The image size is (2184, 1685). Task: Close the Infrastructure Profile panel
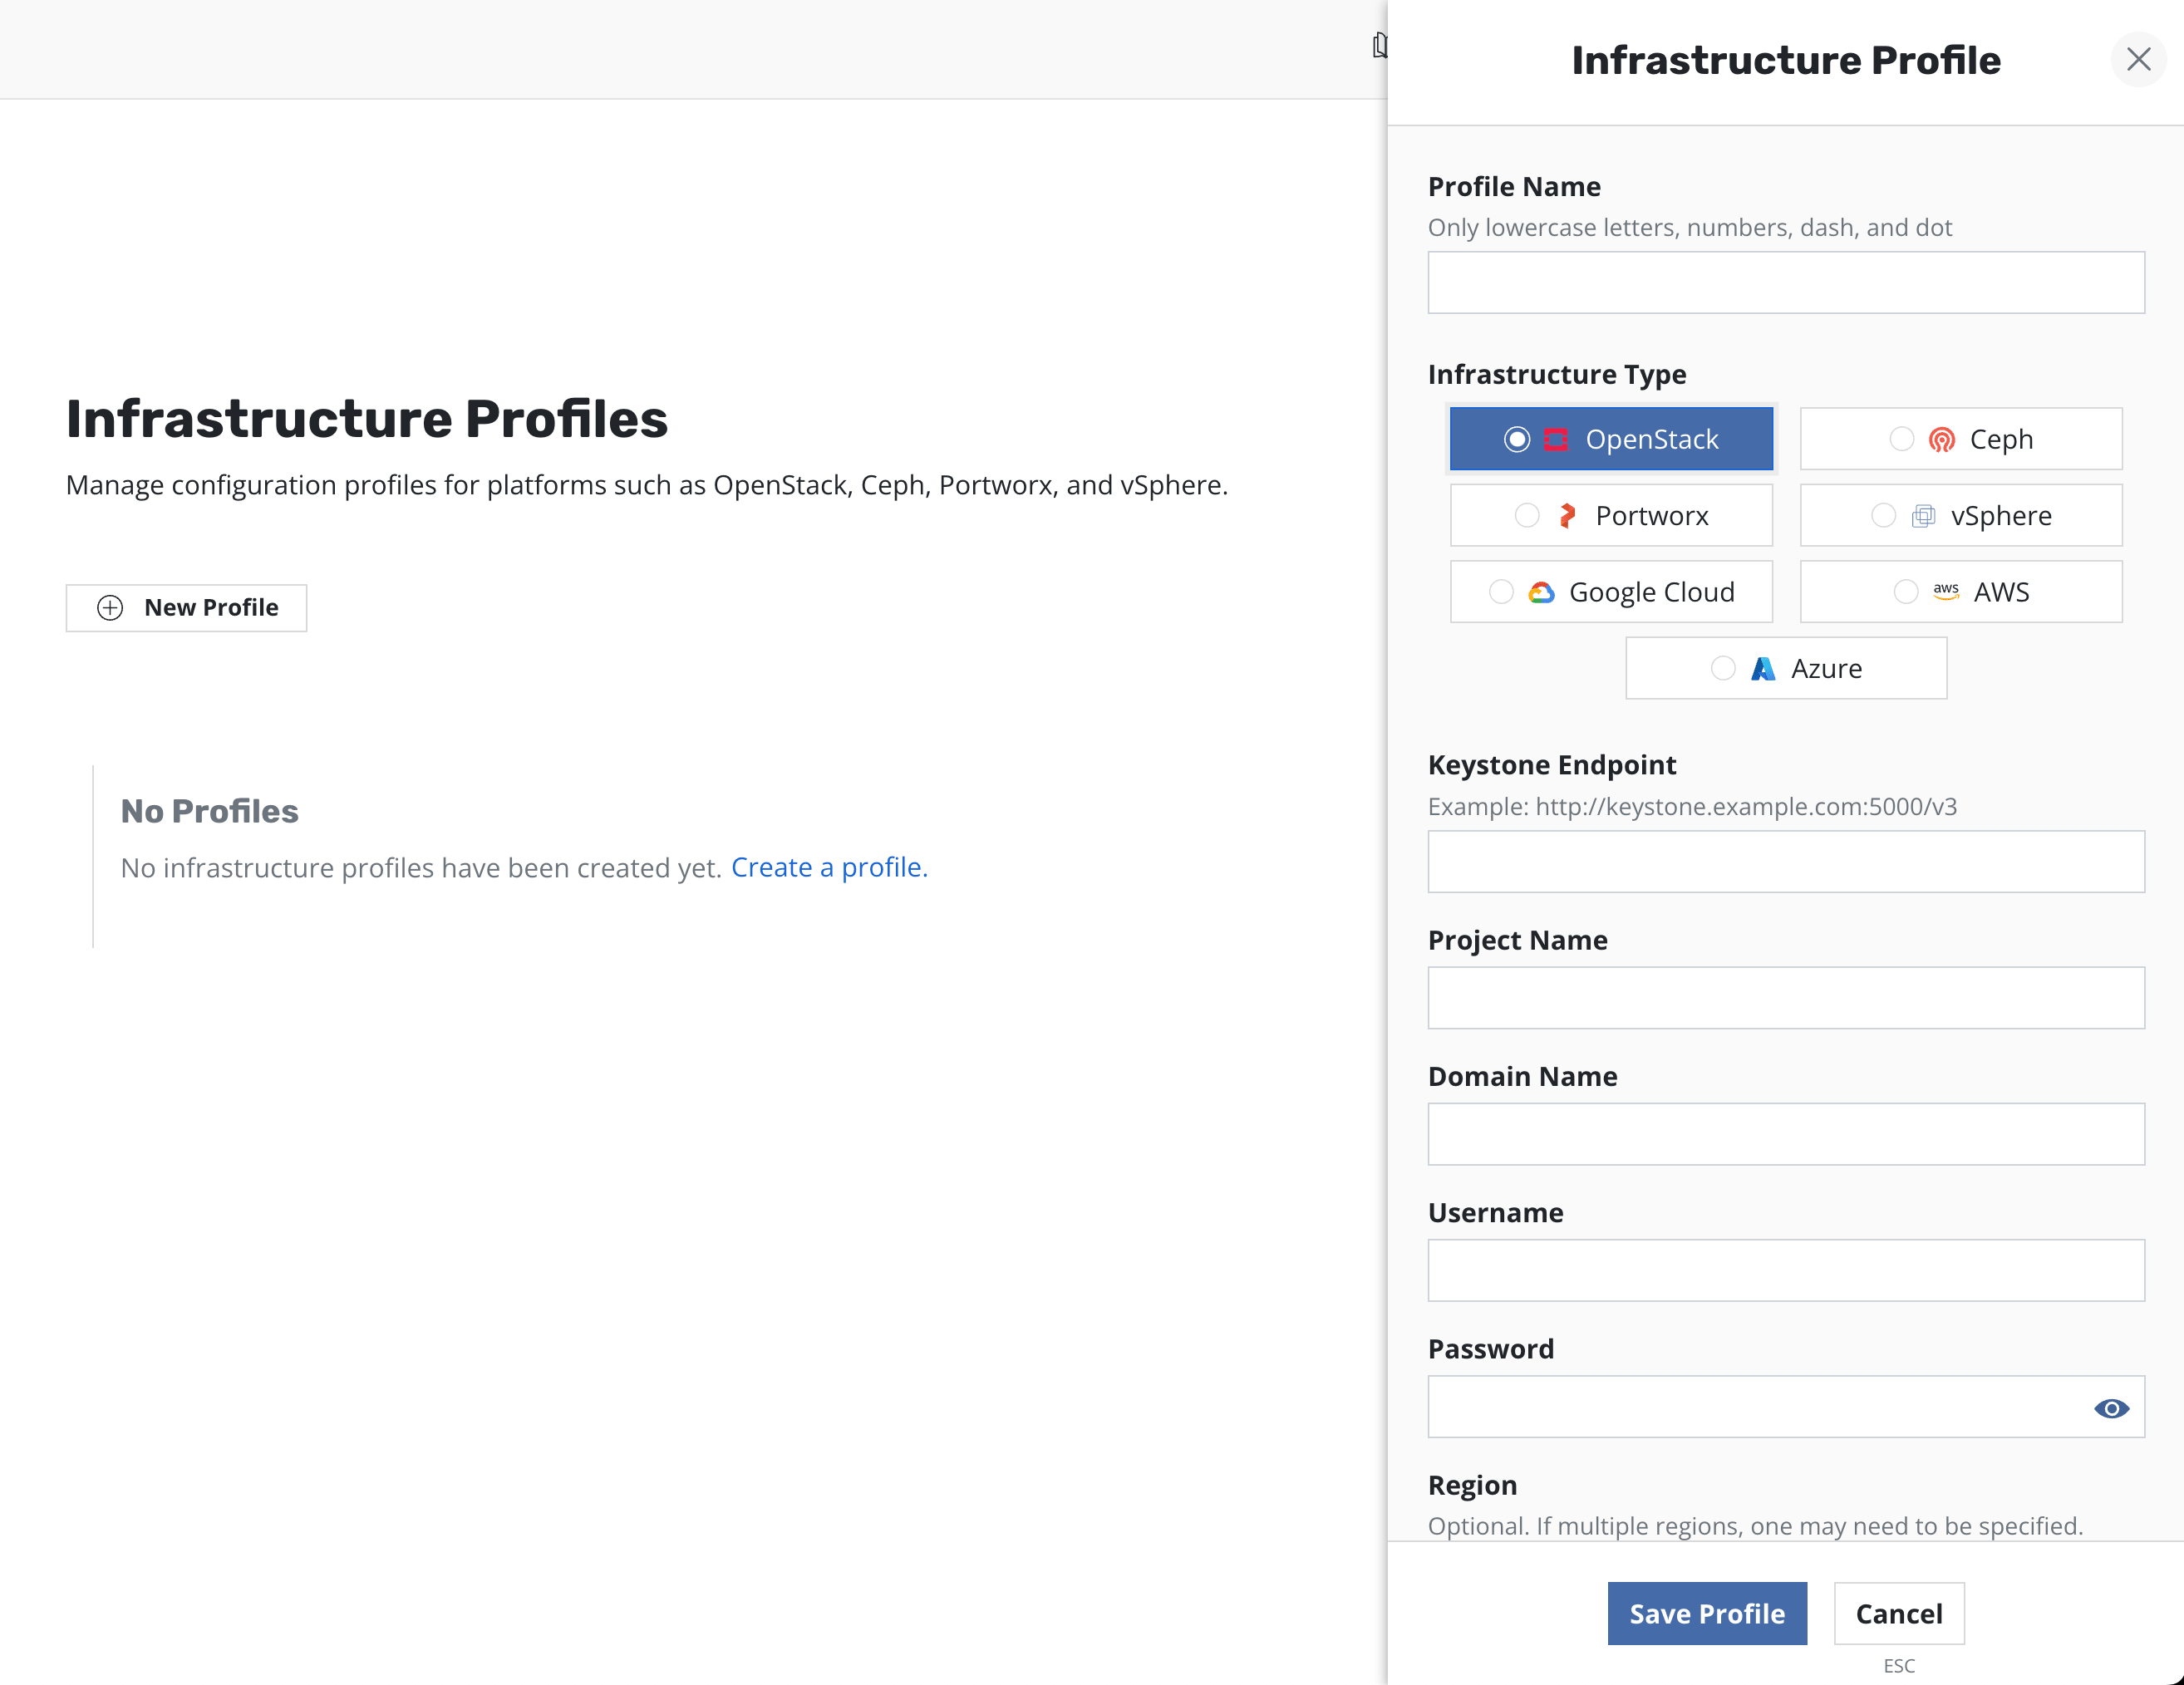pyautogui.click(x=2138, y=60)
